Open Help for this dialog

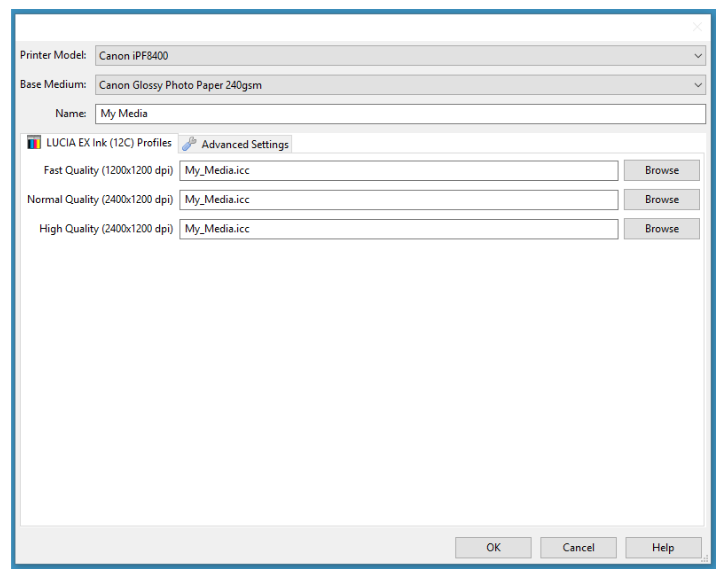[663, 547]
